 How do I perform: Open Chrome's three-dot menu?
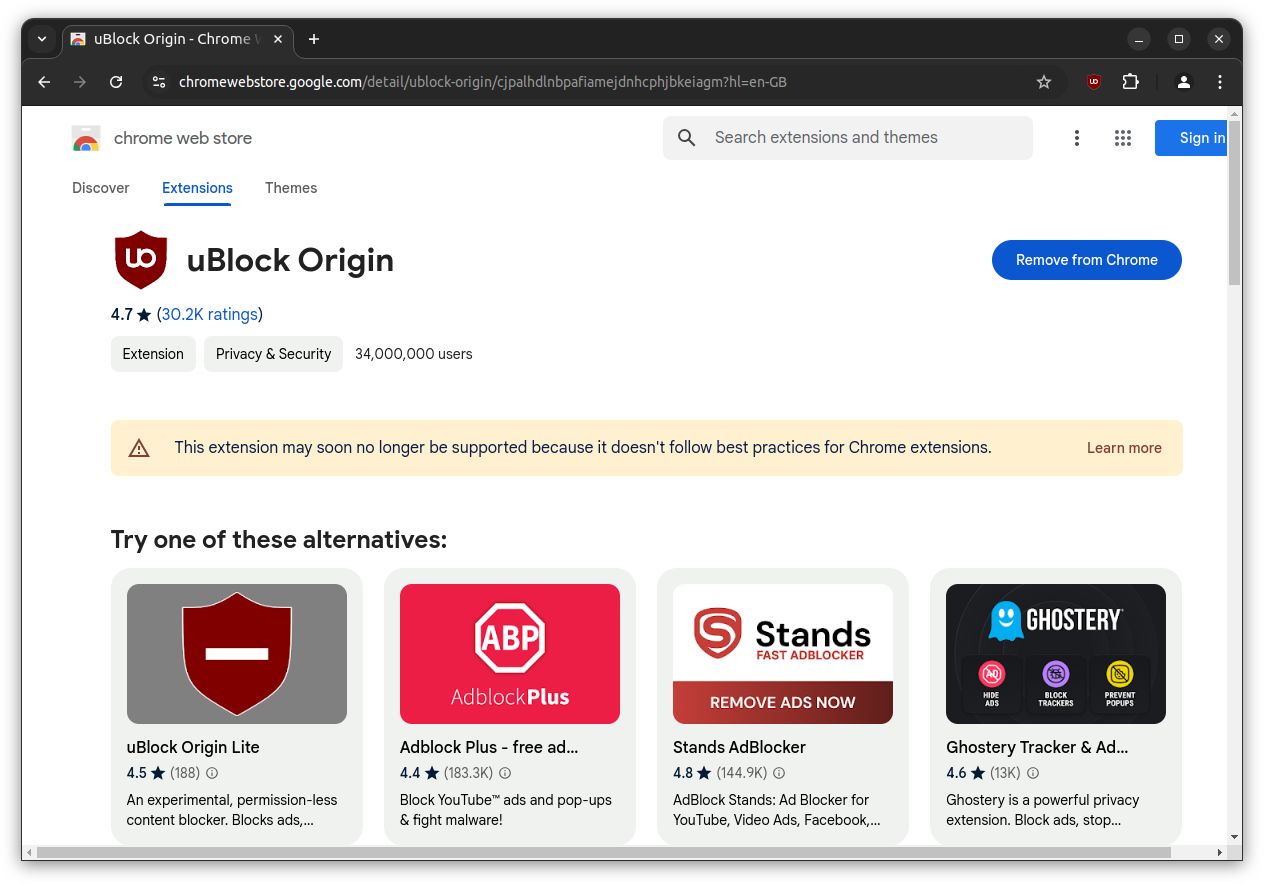click(x=1221, y=82)
